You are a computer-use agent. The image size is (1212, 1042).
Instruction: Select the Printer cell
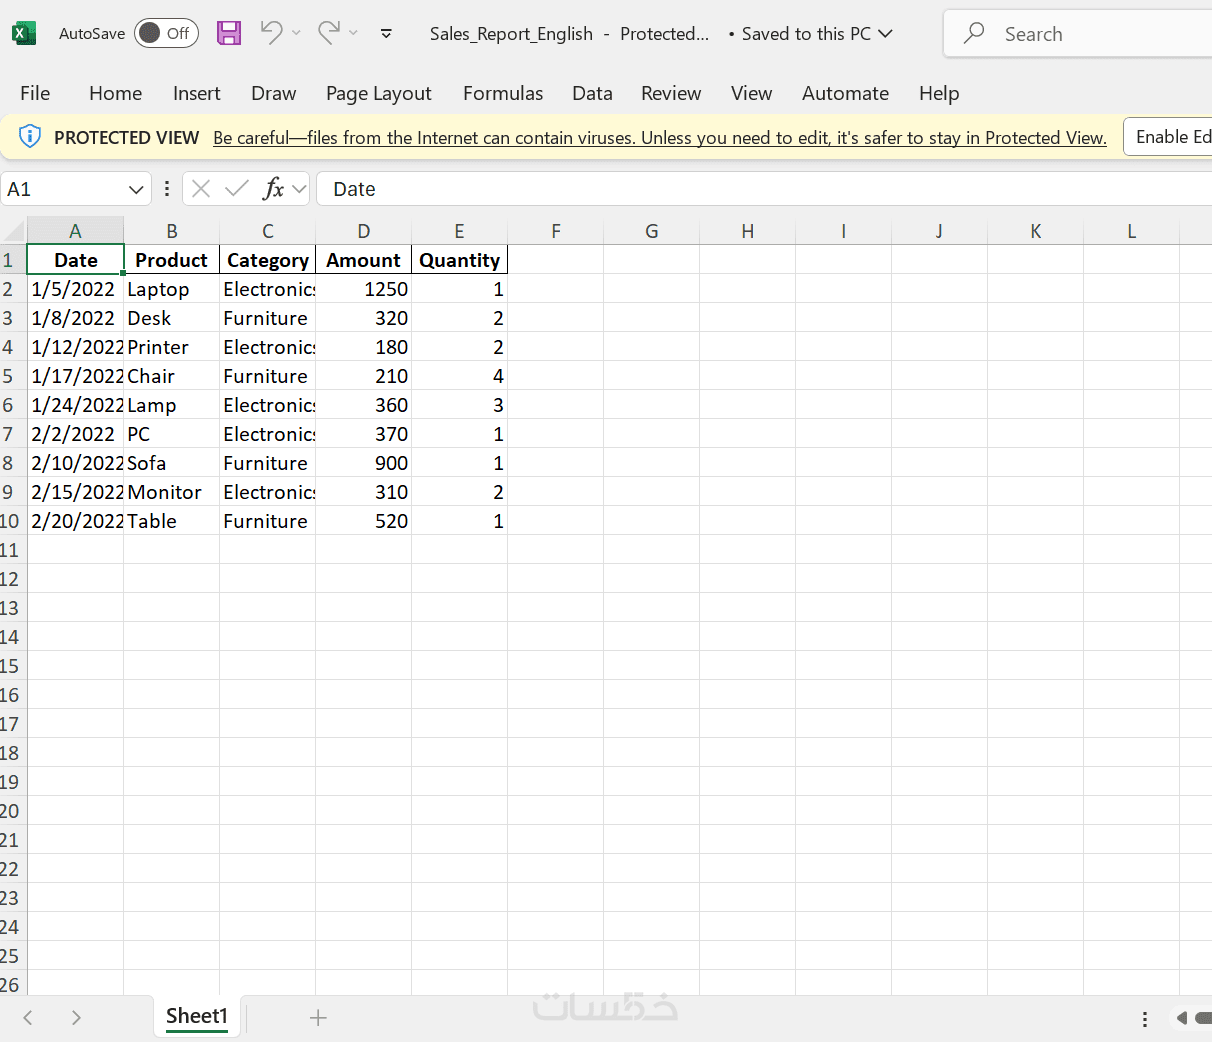coord(171,347)
